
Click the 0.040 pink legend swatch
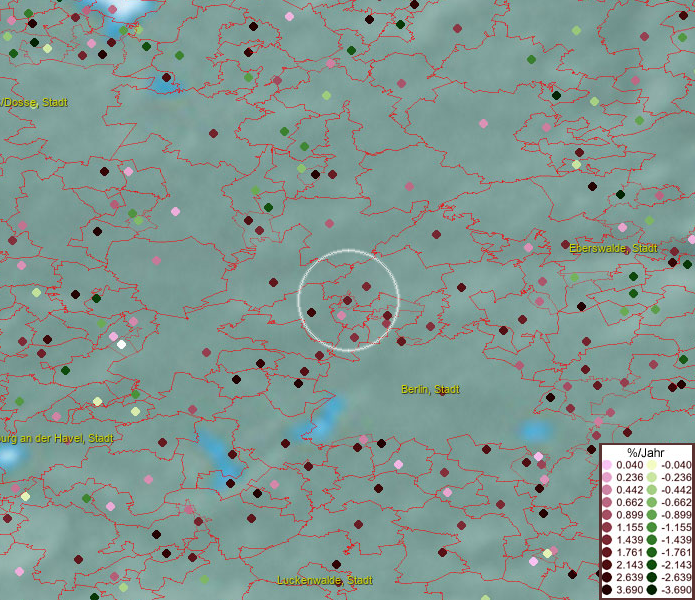pyautogui.click(x=607, y=465)
